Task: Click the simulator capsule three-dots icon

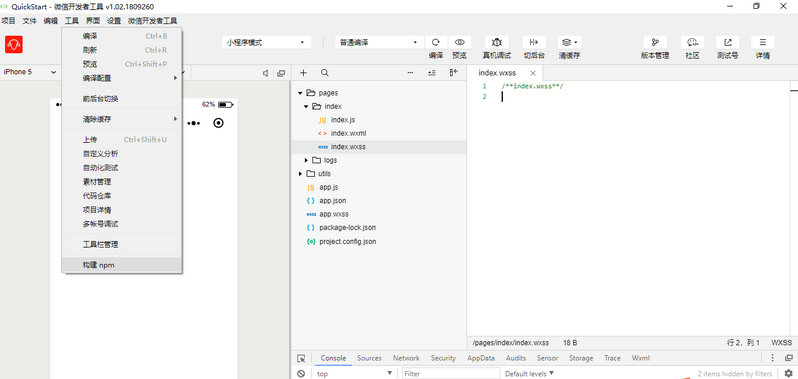Action: 193,123
